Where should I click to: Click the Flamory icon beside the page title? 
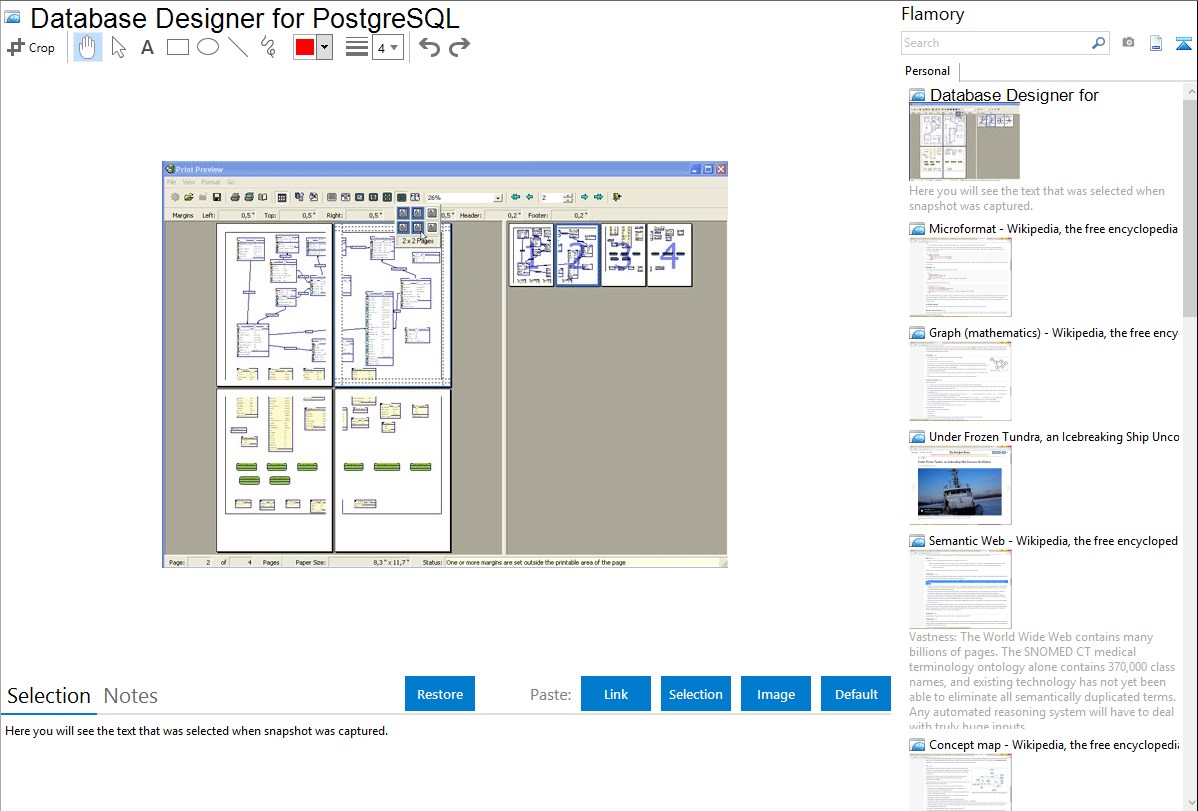[x=12, y=18]
